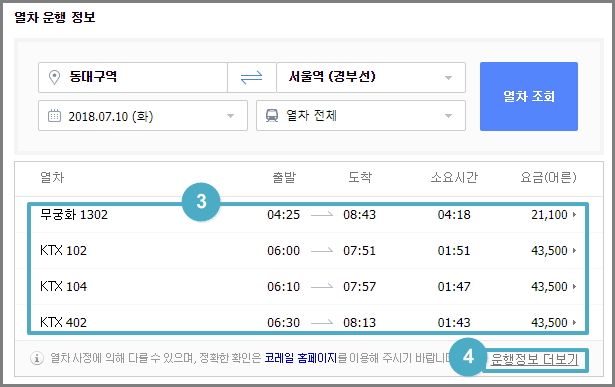Viewport: 615px width, 387px height.
Task: Open fare details arrow for KTX 104
Action: click(x=574, y=286)
